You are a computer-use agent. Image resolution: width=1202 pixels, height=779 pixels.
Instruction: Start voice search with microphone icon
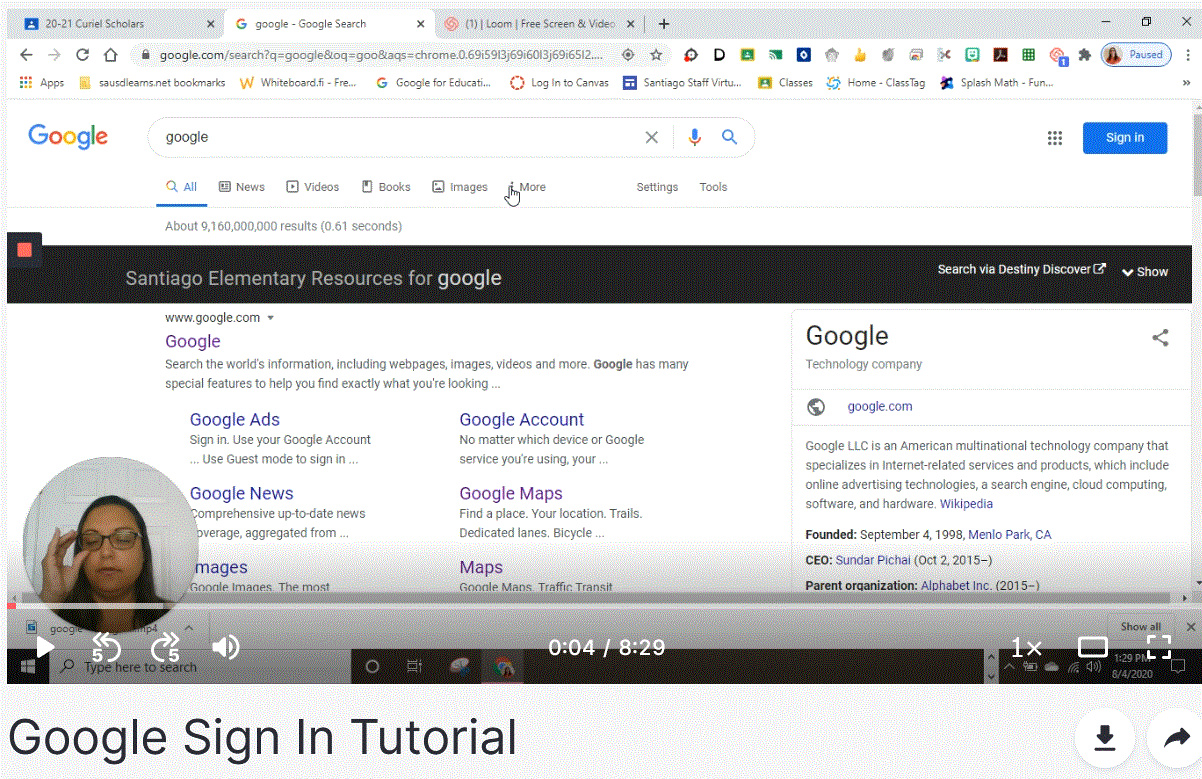[694, 137]
